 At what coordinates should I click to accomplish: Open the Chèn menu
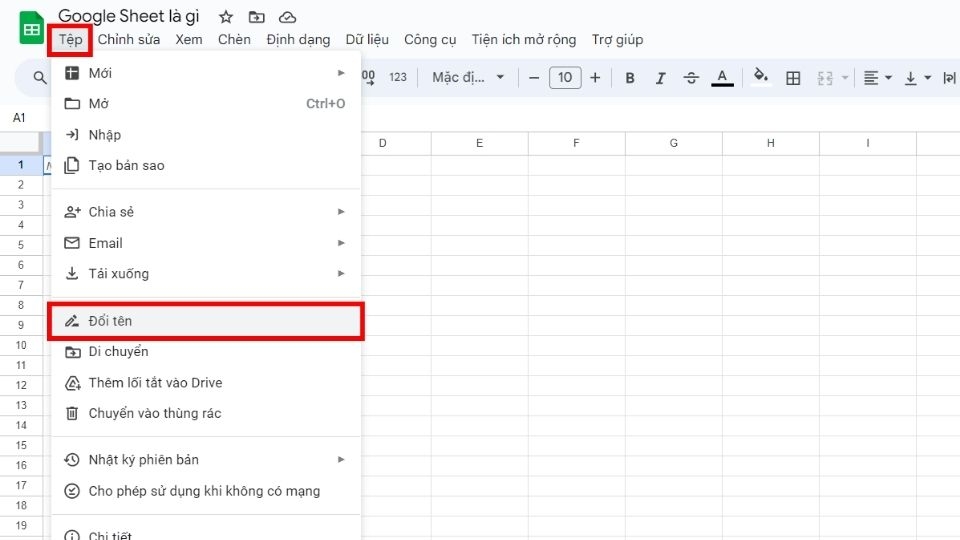(x=234, y=40)
